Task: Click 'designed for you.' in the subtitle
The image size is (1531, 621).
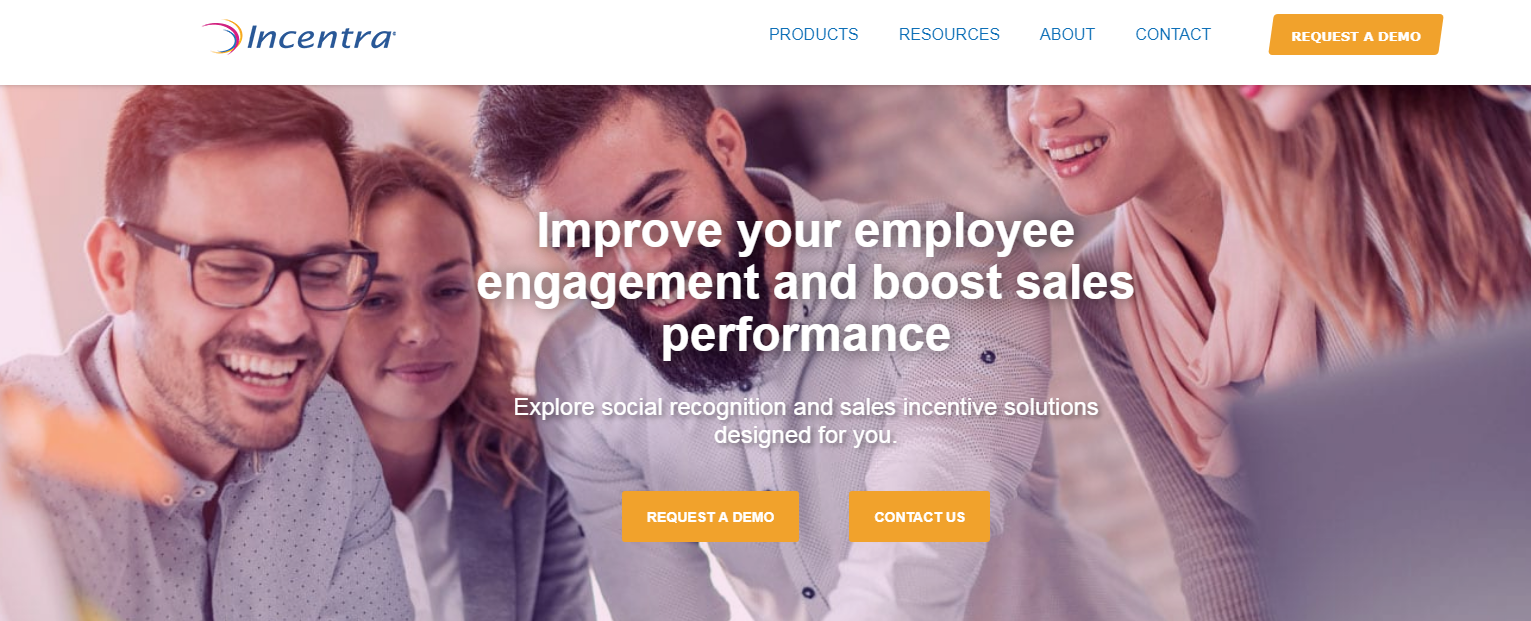Action: click(x=805, y=436)
